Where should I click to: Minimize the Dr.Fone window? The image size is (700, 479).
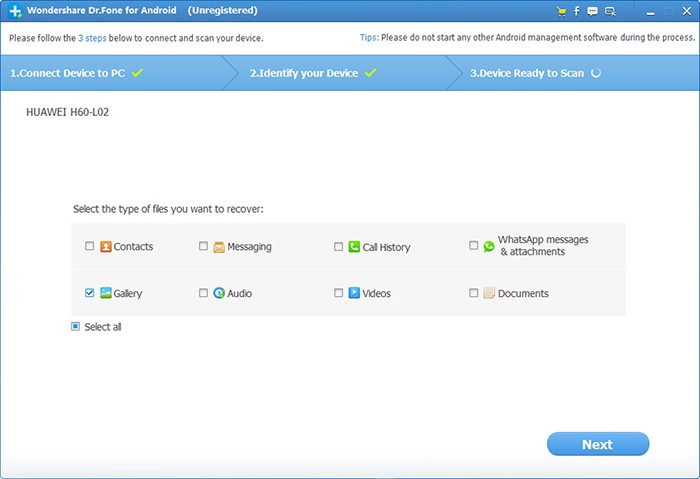(650, 12)
